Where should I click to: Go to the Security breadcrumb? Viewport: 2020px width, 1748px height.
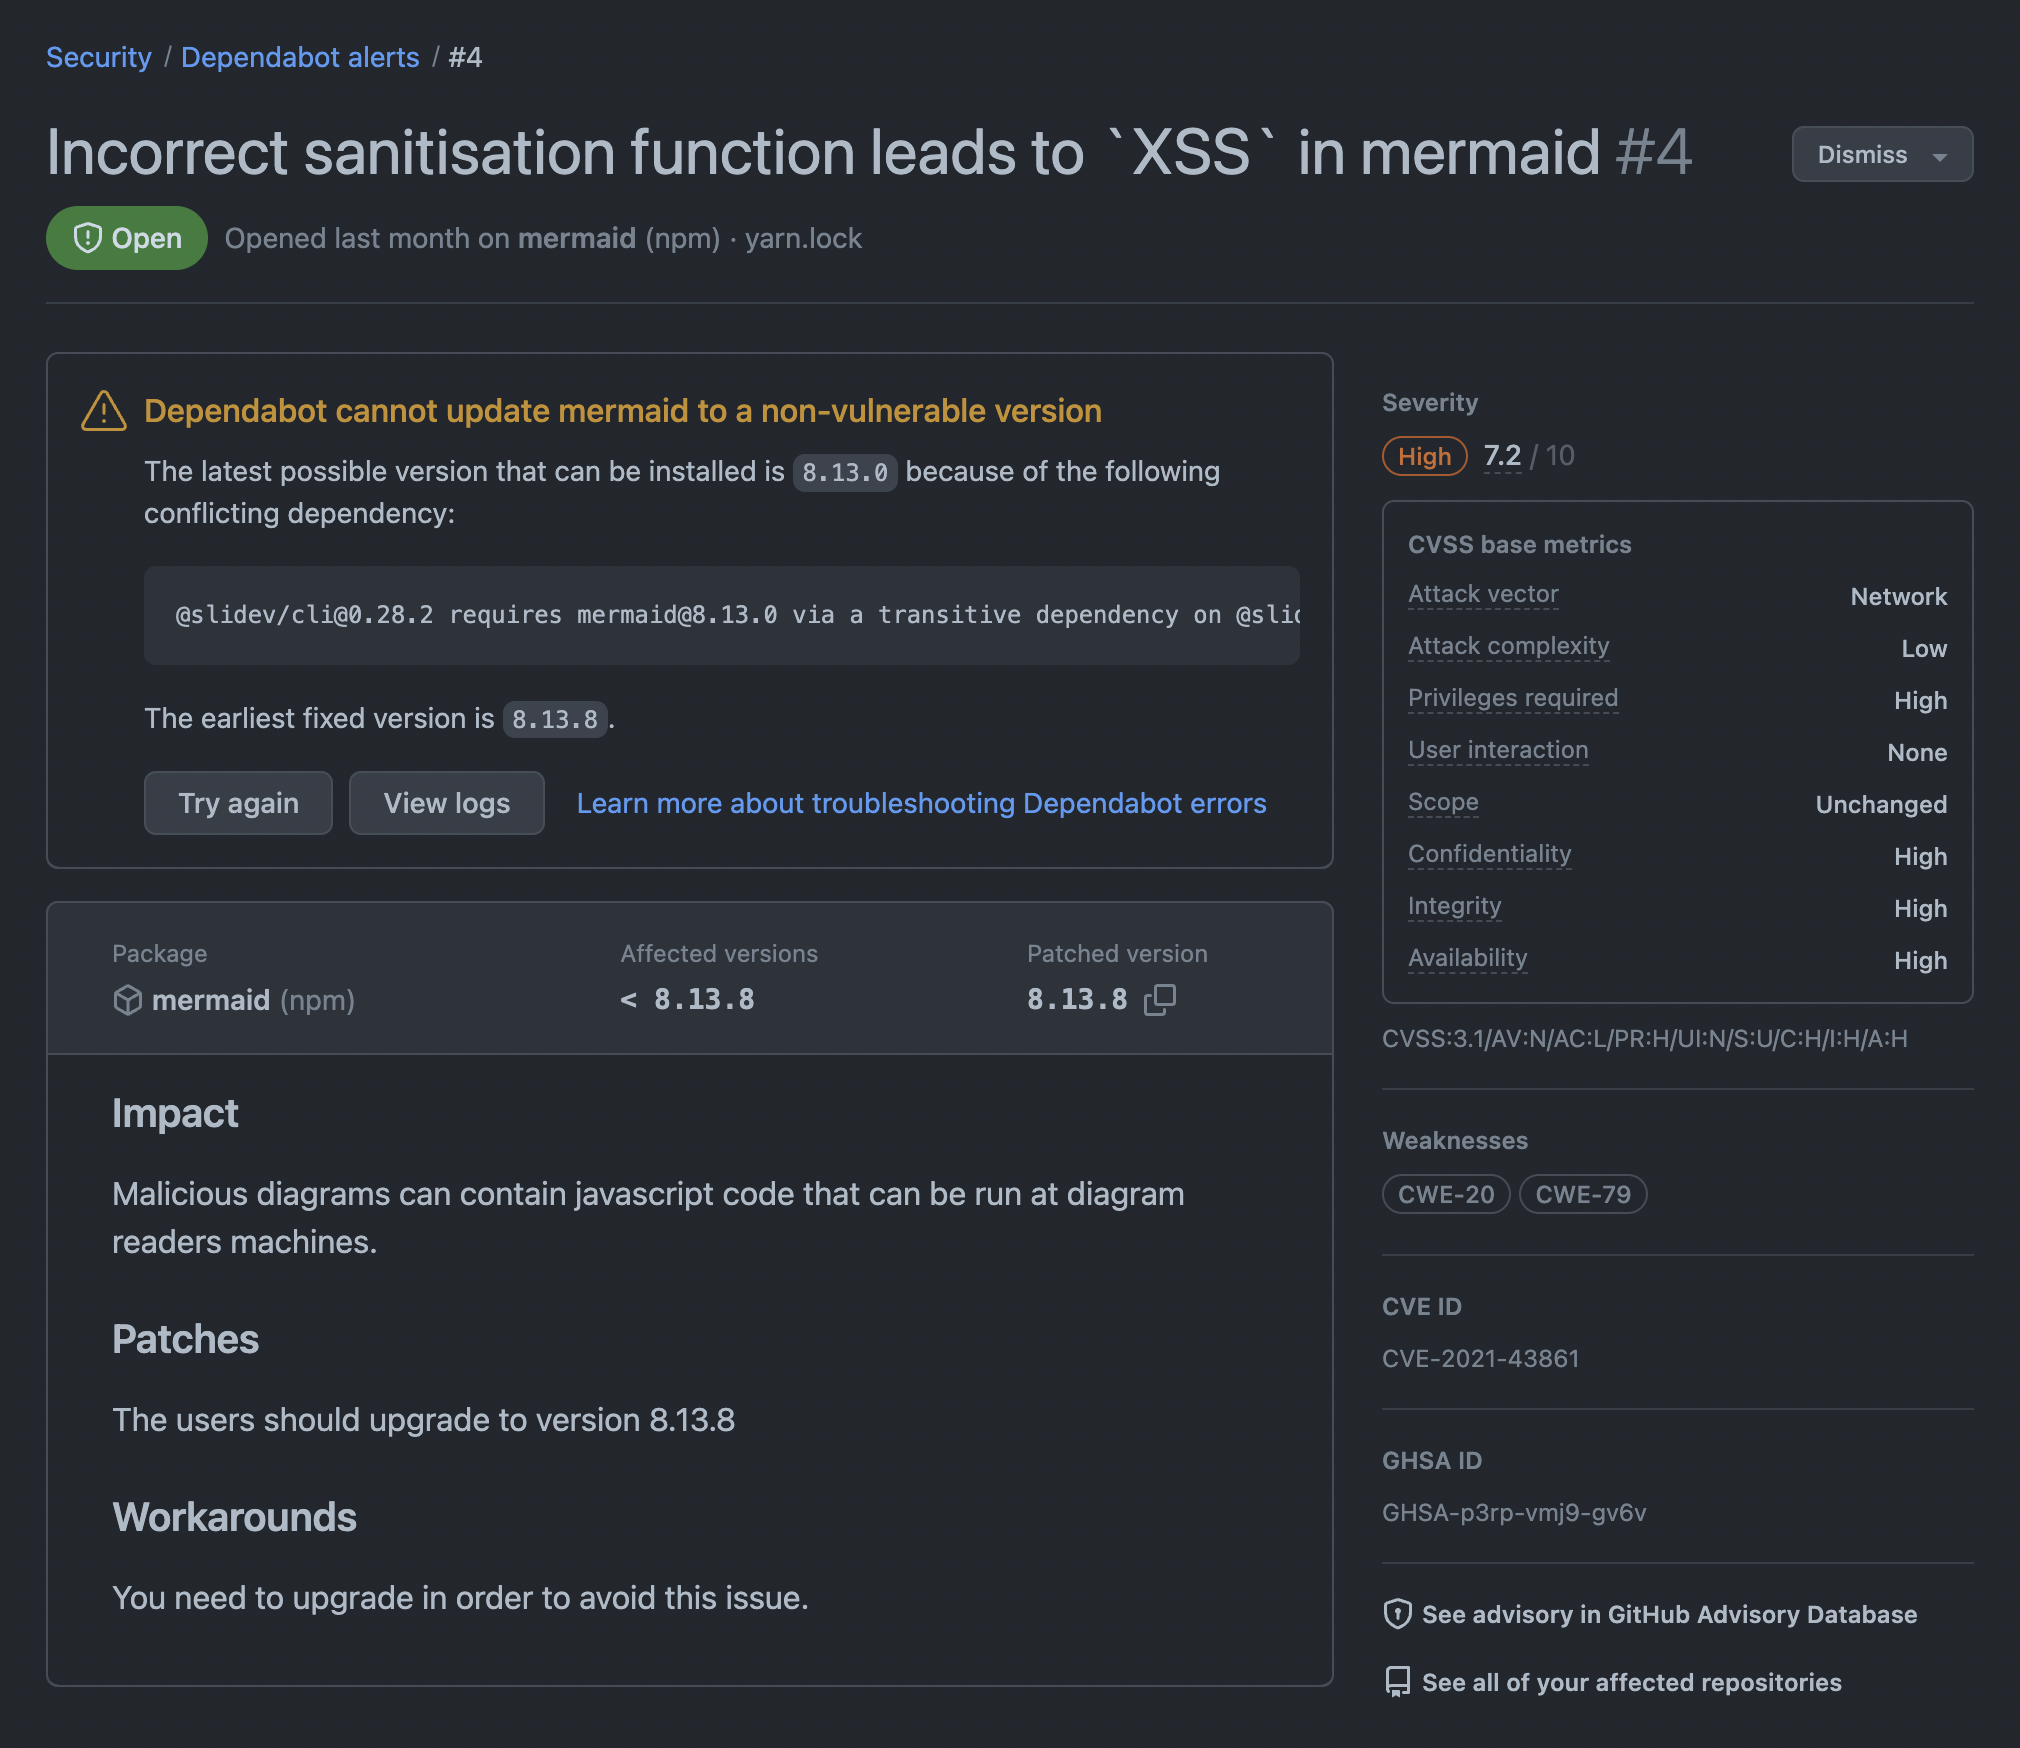tap(99, 57)
